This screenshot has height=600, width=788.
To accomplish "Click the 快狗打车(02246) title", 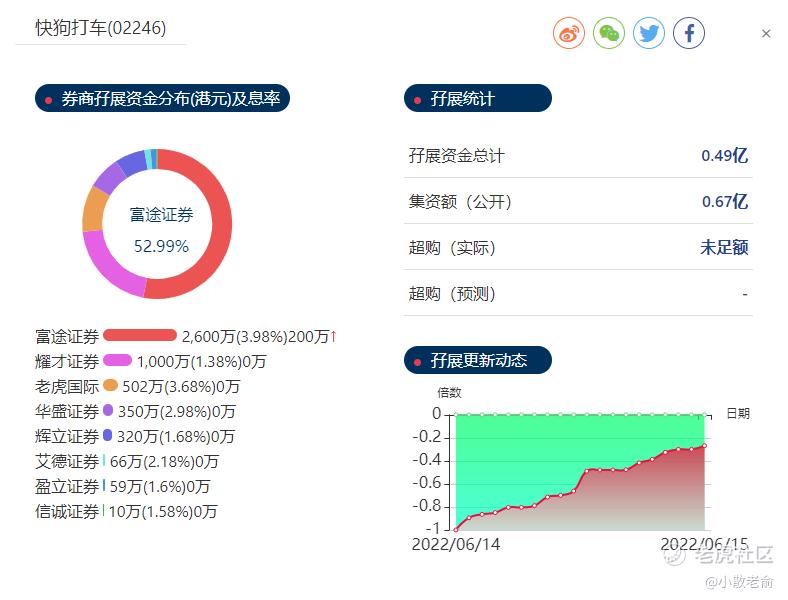I will point(101,28).
